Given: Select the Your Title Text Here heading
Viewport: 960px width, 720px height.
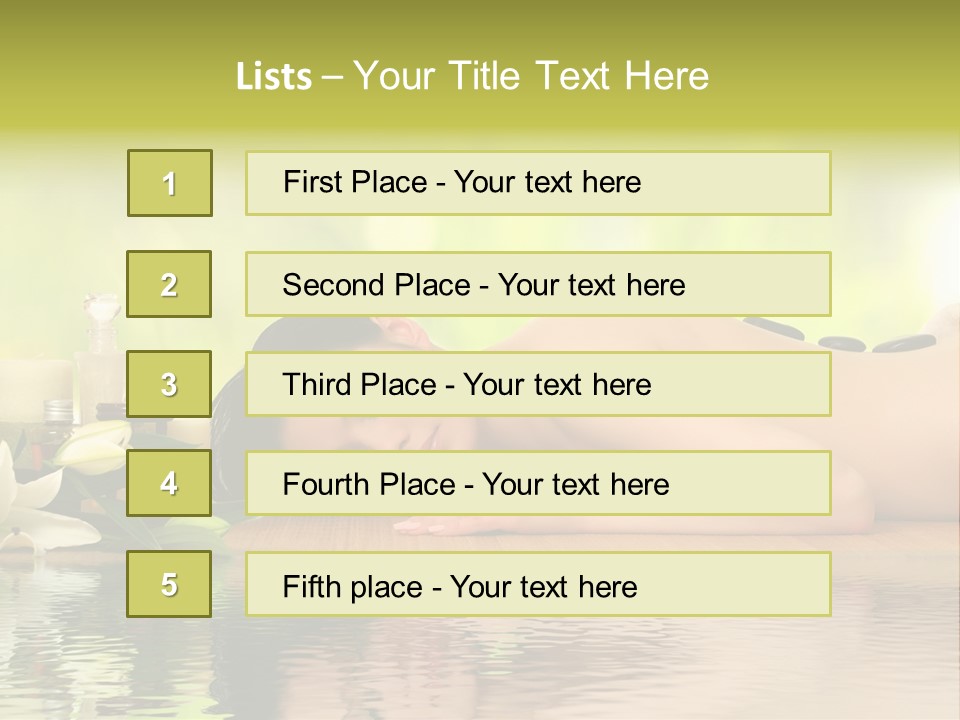Looking at the screenshot, I should pos(531,76).
